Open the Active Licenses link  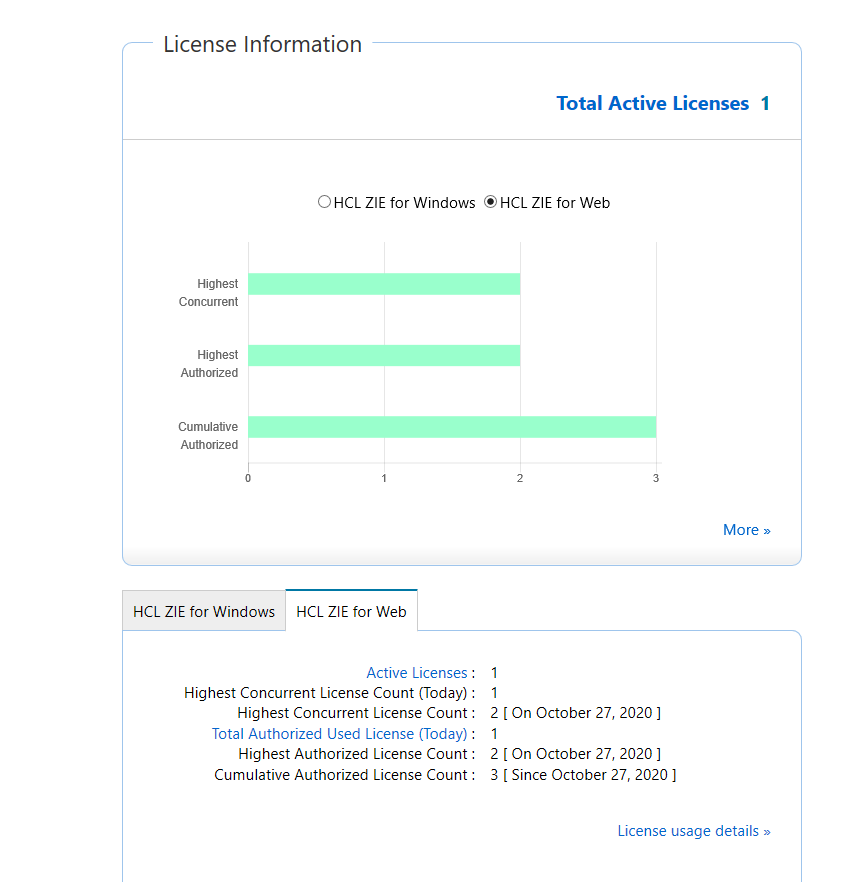click(x=417, y=673)
